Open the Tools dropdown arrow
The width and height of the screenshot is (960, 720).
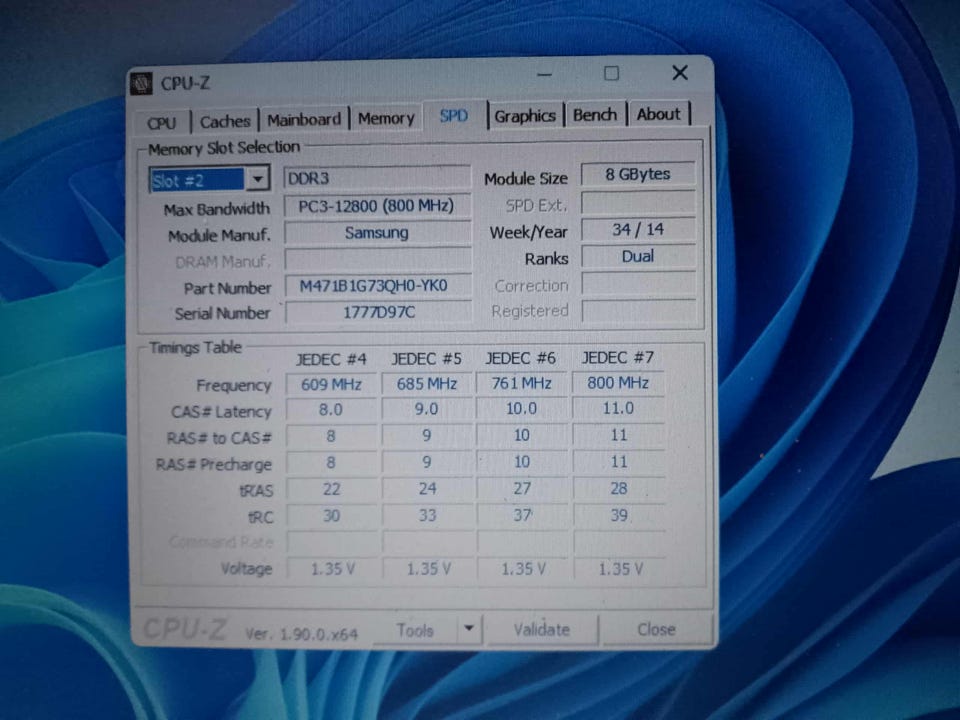469,629
